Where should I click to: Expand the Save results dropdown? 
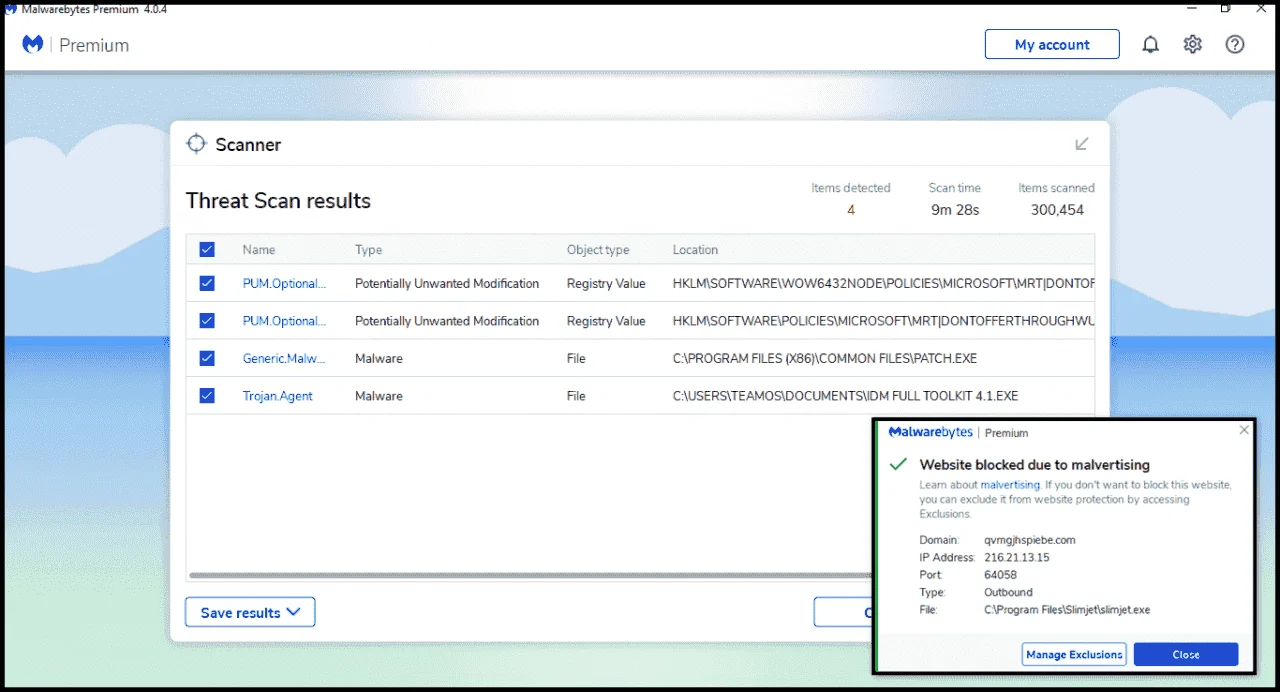250,612
